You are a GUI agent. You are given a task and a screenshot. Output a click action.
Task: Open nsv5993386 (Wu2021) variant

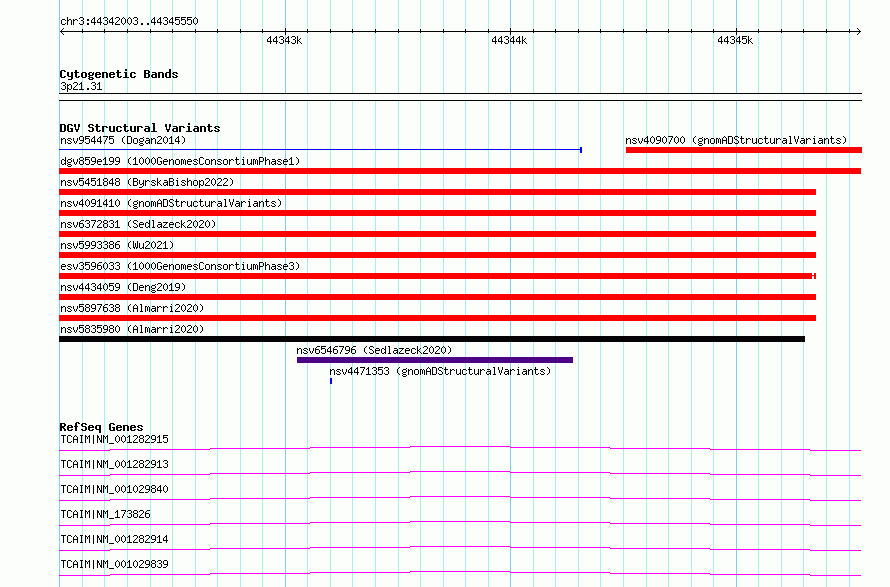coord(117,245)
